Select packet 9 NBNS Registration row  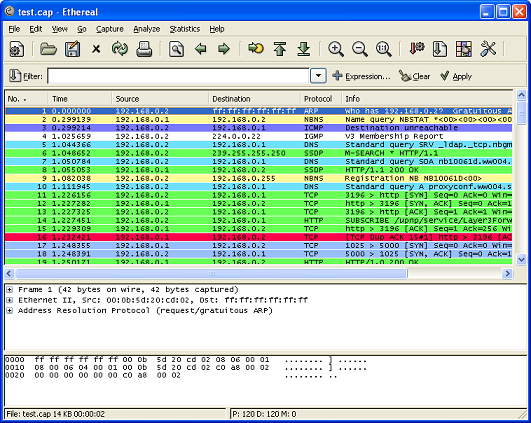tap(259, 178)
